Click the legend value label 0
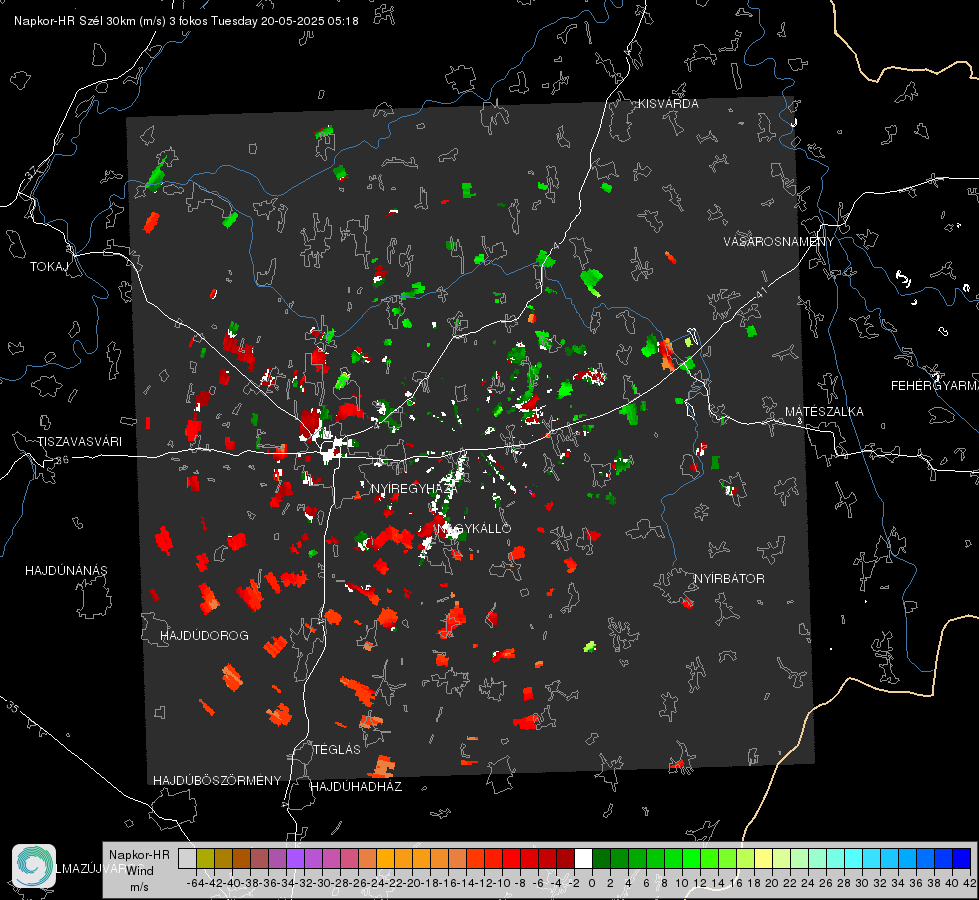Screen dimensions: 979x900 592,883
